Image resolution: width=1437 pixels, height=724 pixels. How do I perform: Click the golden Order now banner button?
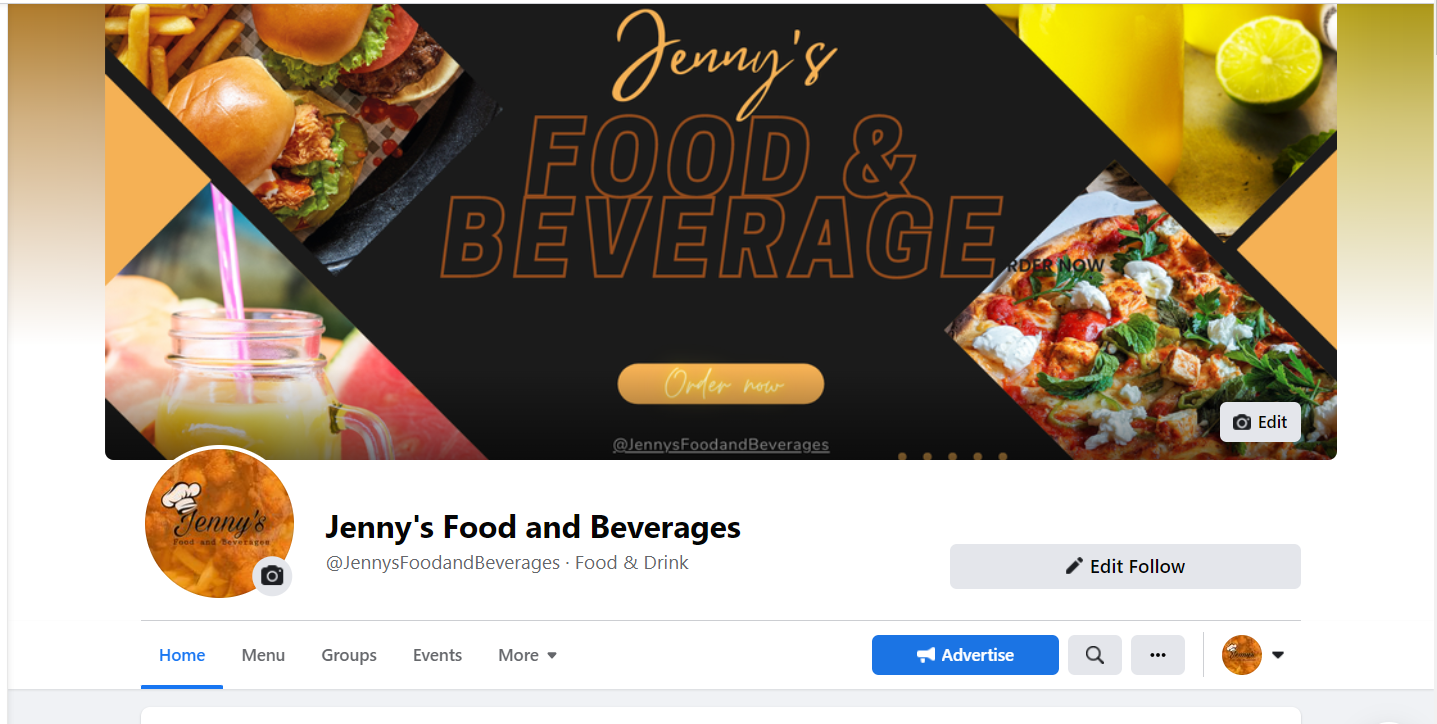[x=721, y=384]
